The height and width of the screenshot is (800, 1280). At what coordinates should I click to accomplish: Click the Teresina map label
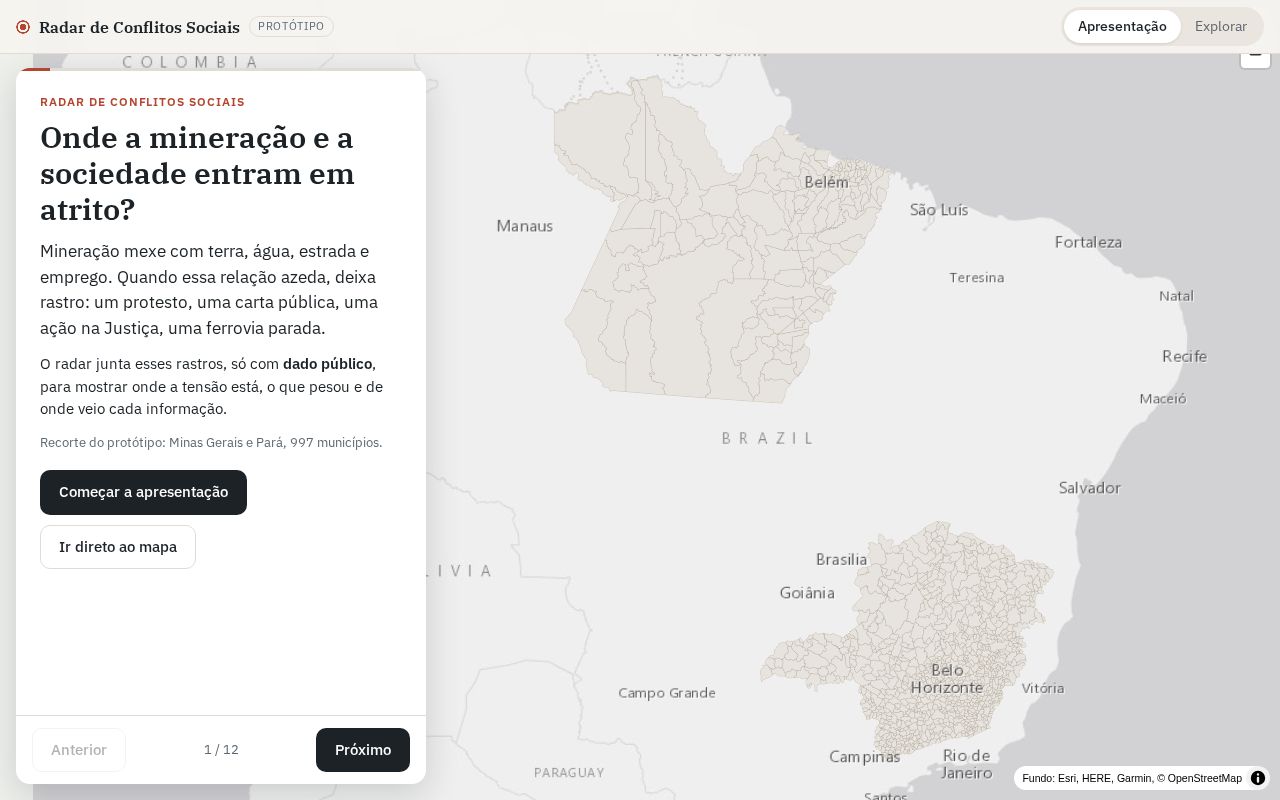976,277
